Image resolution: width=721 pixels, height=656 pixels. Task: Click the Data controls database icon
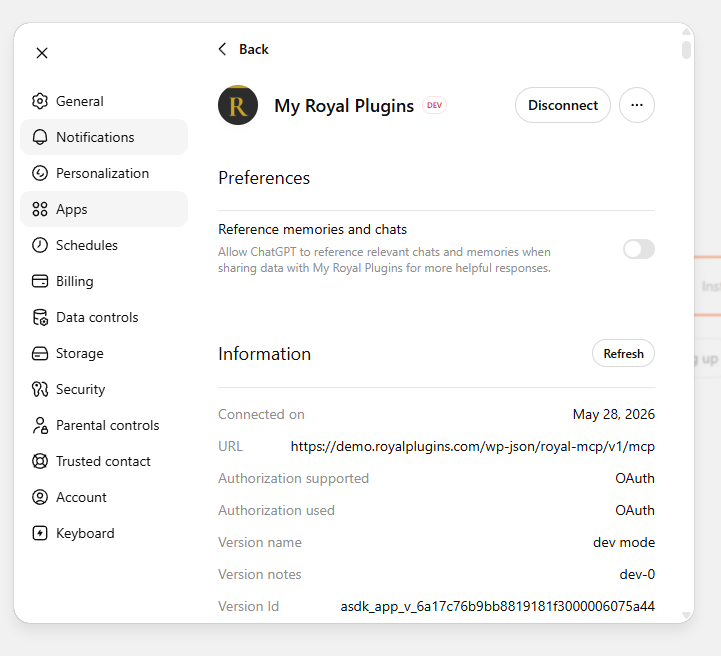40,317
